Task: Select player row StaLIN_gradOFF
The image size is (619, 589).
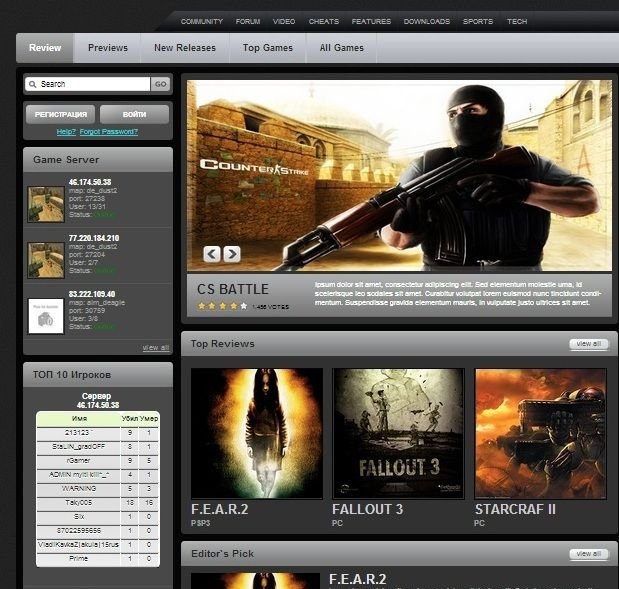Action: coord(98,447)
